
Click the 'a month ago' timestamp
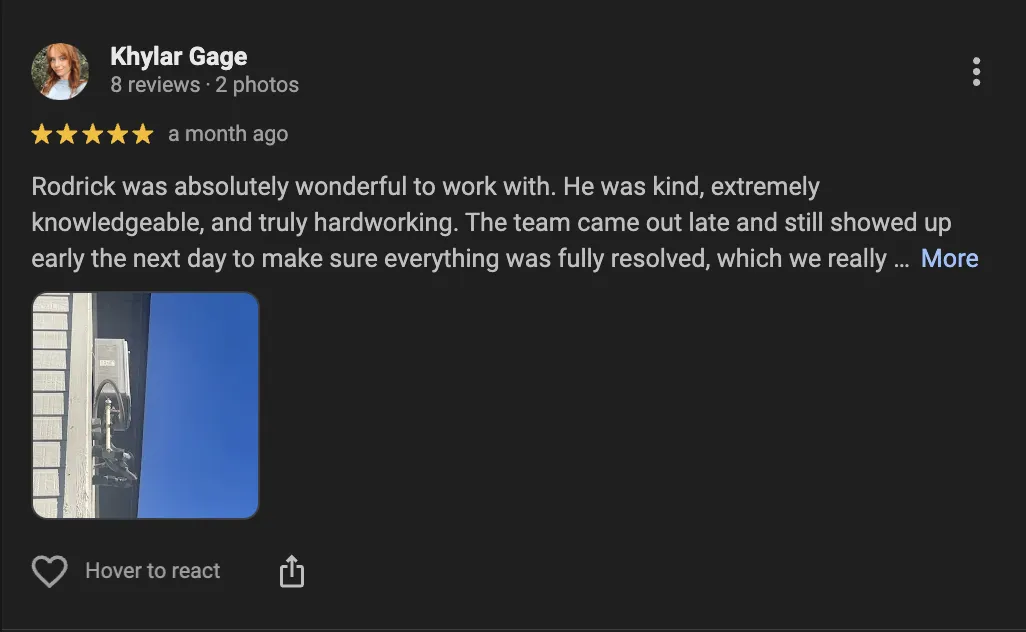click(228, 134)
